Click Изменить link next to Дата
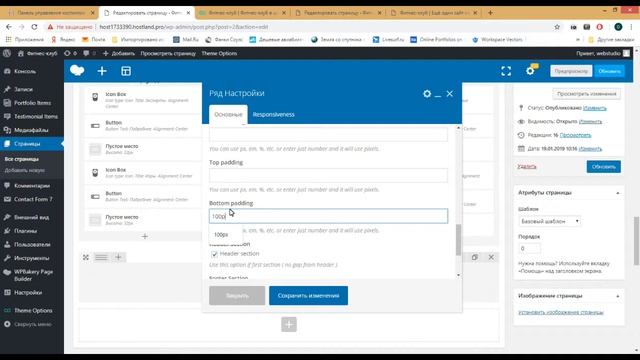640x360 pixels. (590, 149)
